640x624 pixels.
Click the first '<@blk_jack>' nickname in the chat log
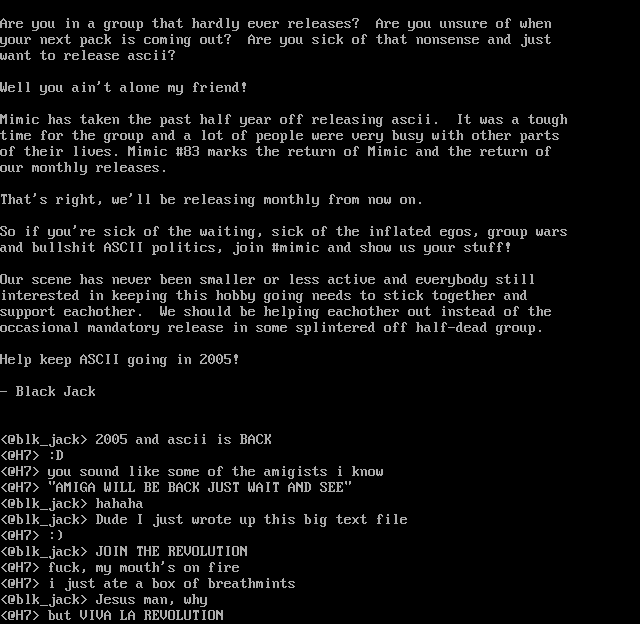pos(44,440)
